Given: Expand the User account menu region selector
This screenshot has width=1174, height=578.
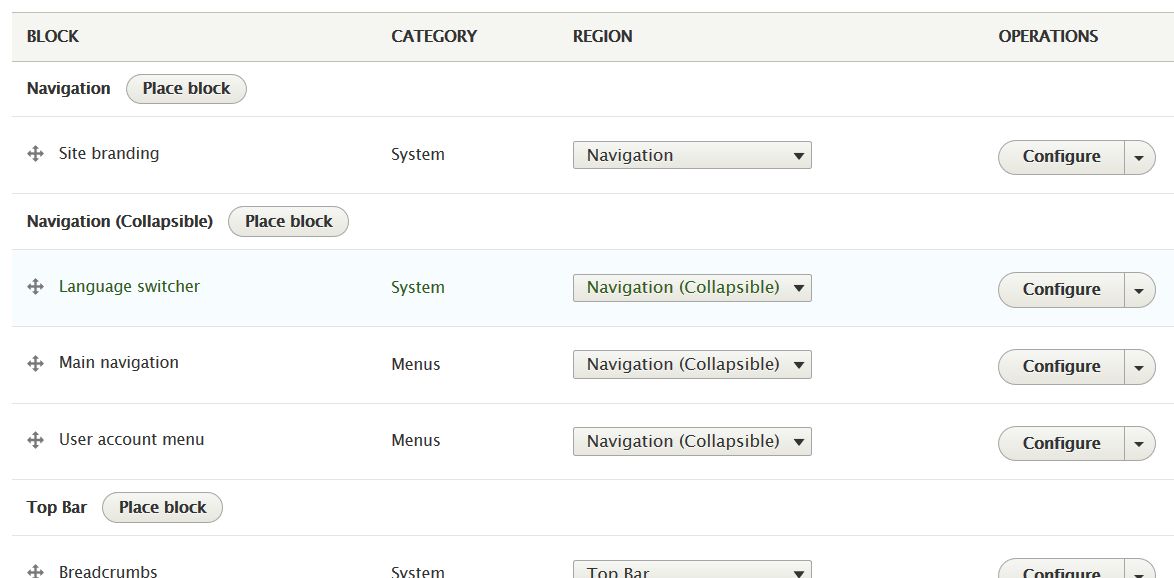Looking at the screenshot, I should click(691, 440).
